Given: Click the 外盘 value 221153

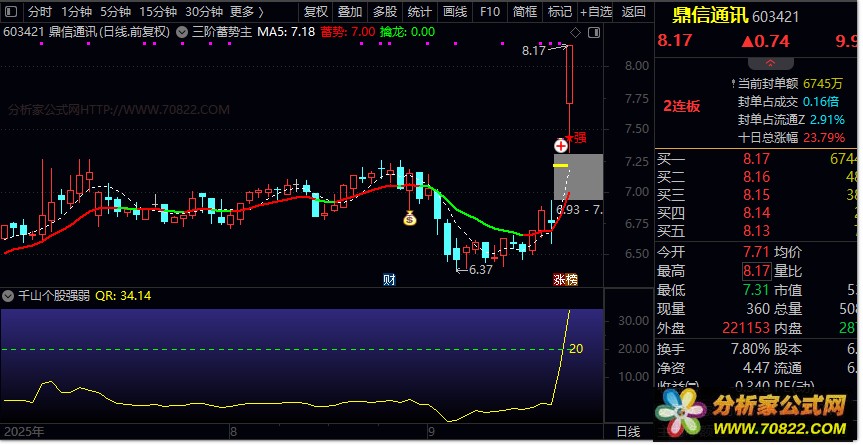Looking at the screenshot, I should (x=746, y=328).
